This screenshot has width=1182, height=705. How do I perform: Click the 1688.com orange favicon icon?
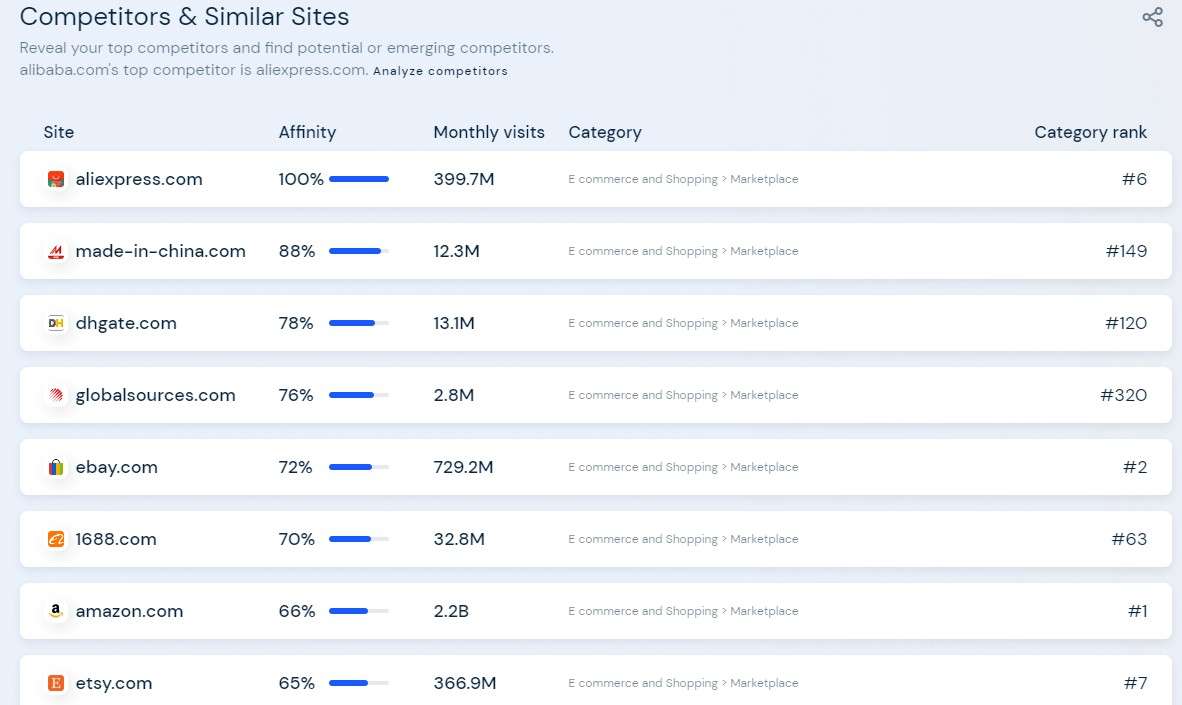click(56, 539)
